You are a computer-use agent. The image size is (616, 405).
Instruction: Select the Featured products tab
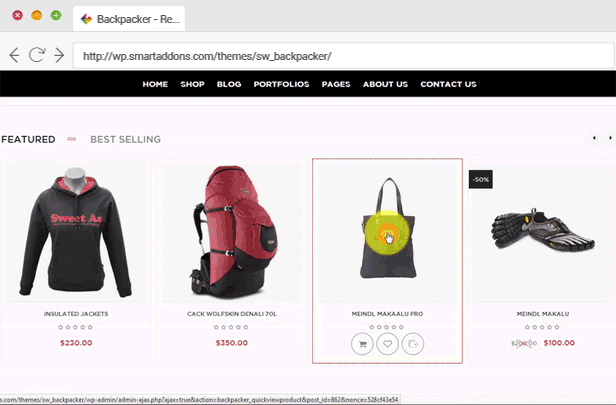tap(28, 139)
